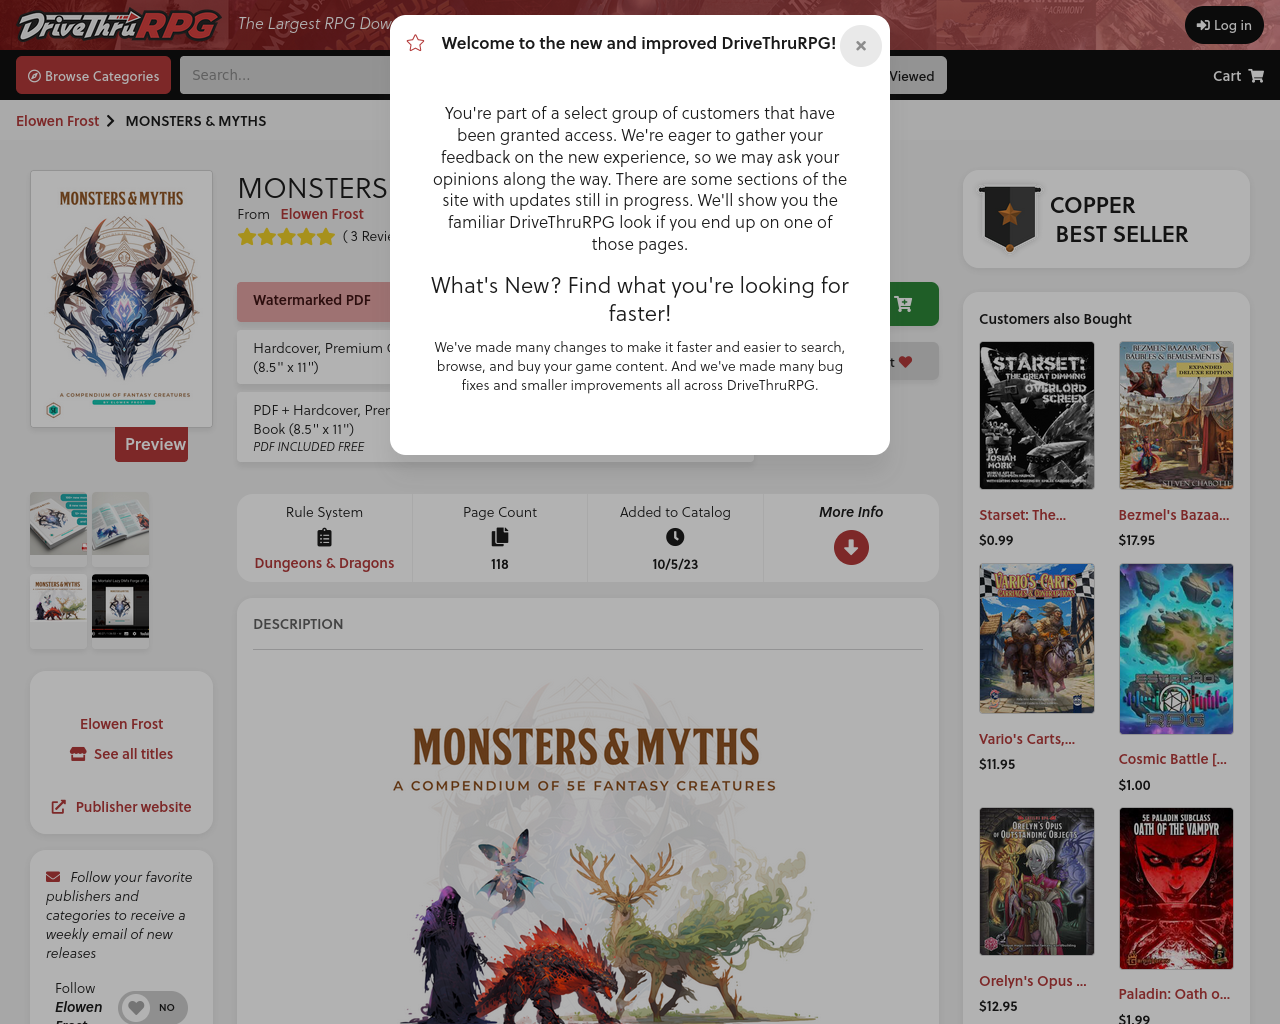Screen dimensions: 1280x1024
Task: Click the five-star rating
Action: pos(286,237)
